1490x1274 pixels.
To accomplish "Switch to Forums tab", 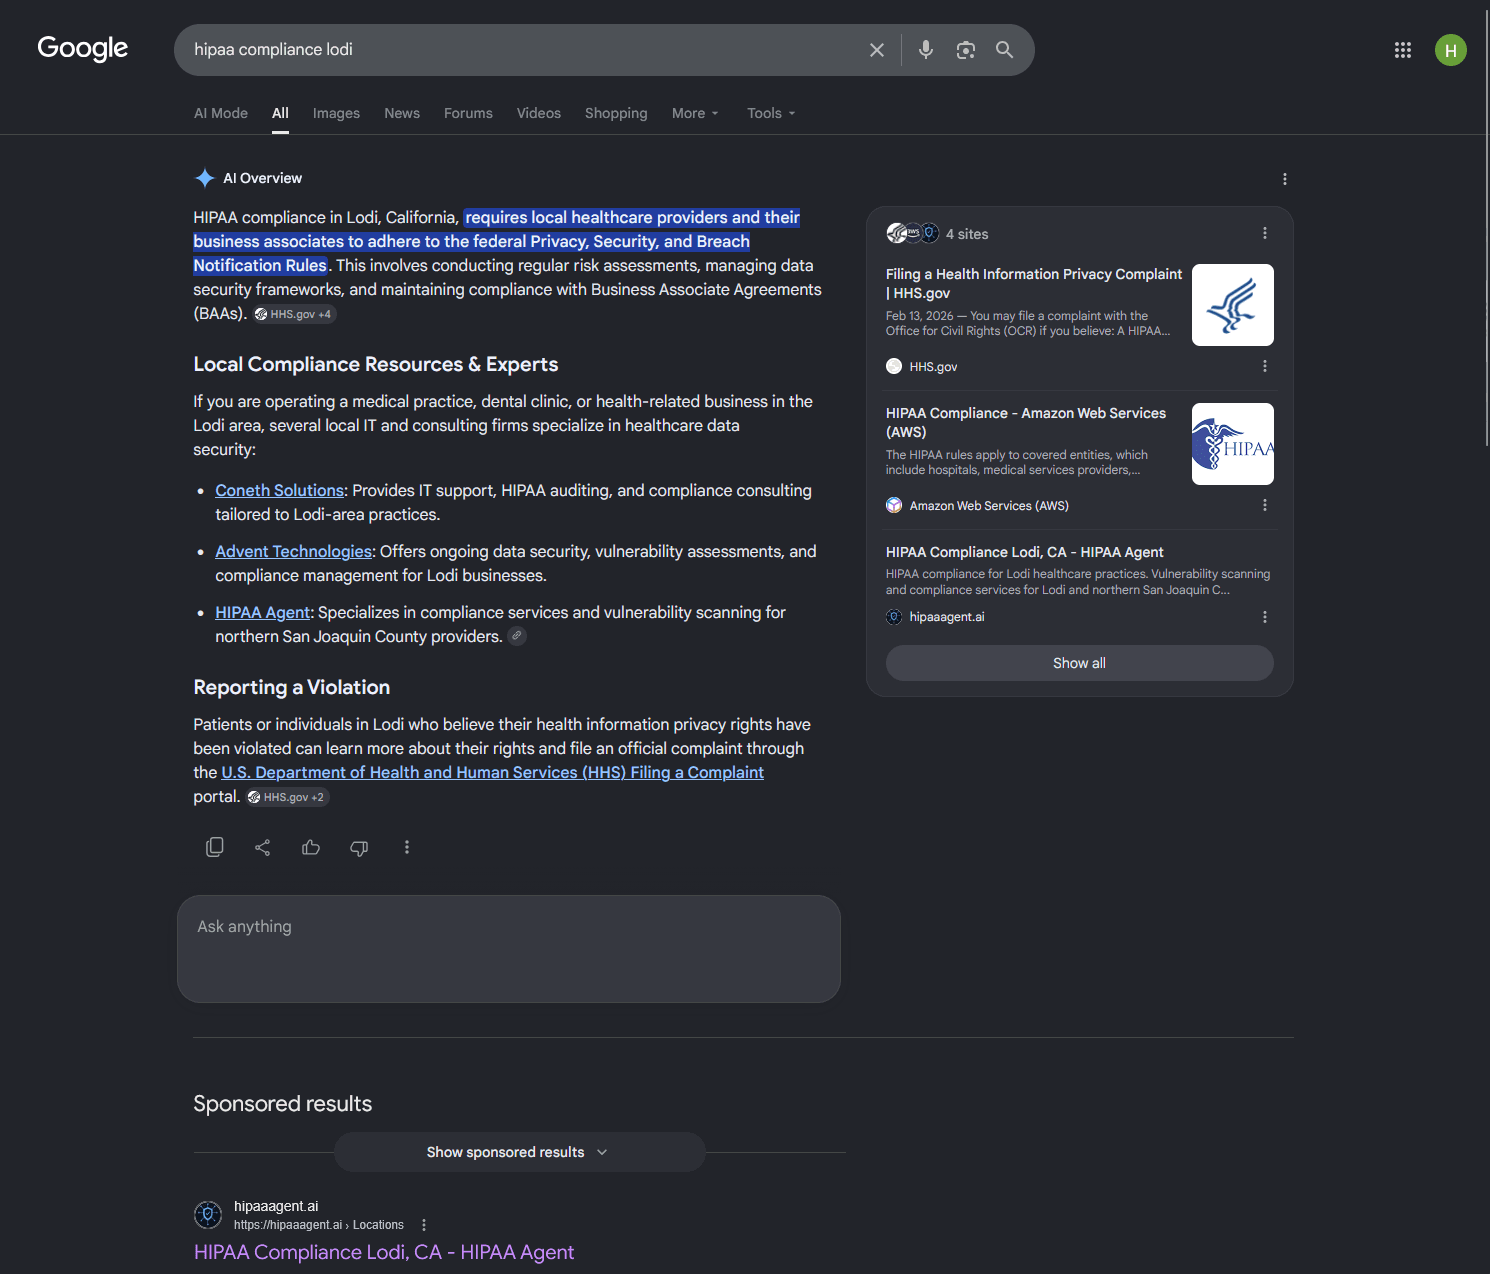I will pos(468,113).
